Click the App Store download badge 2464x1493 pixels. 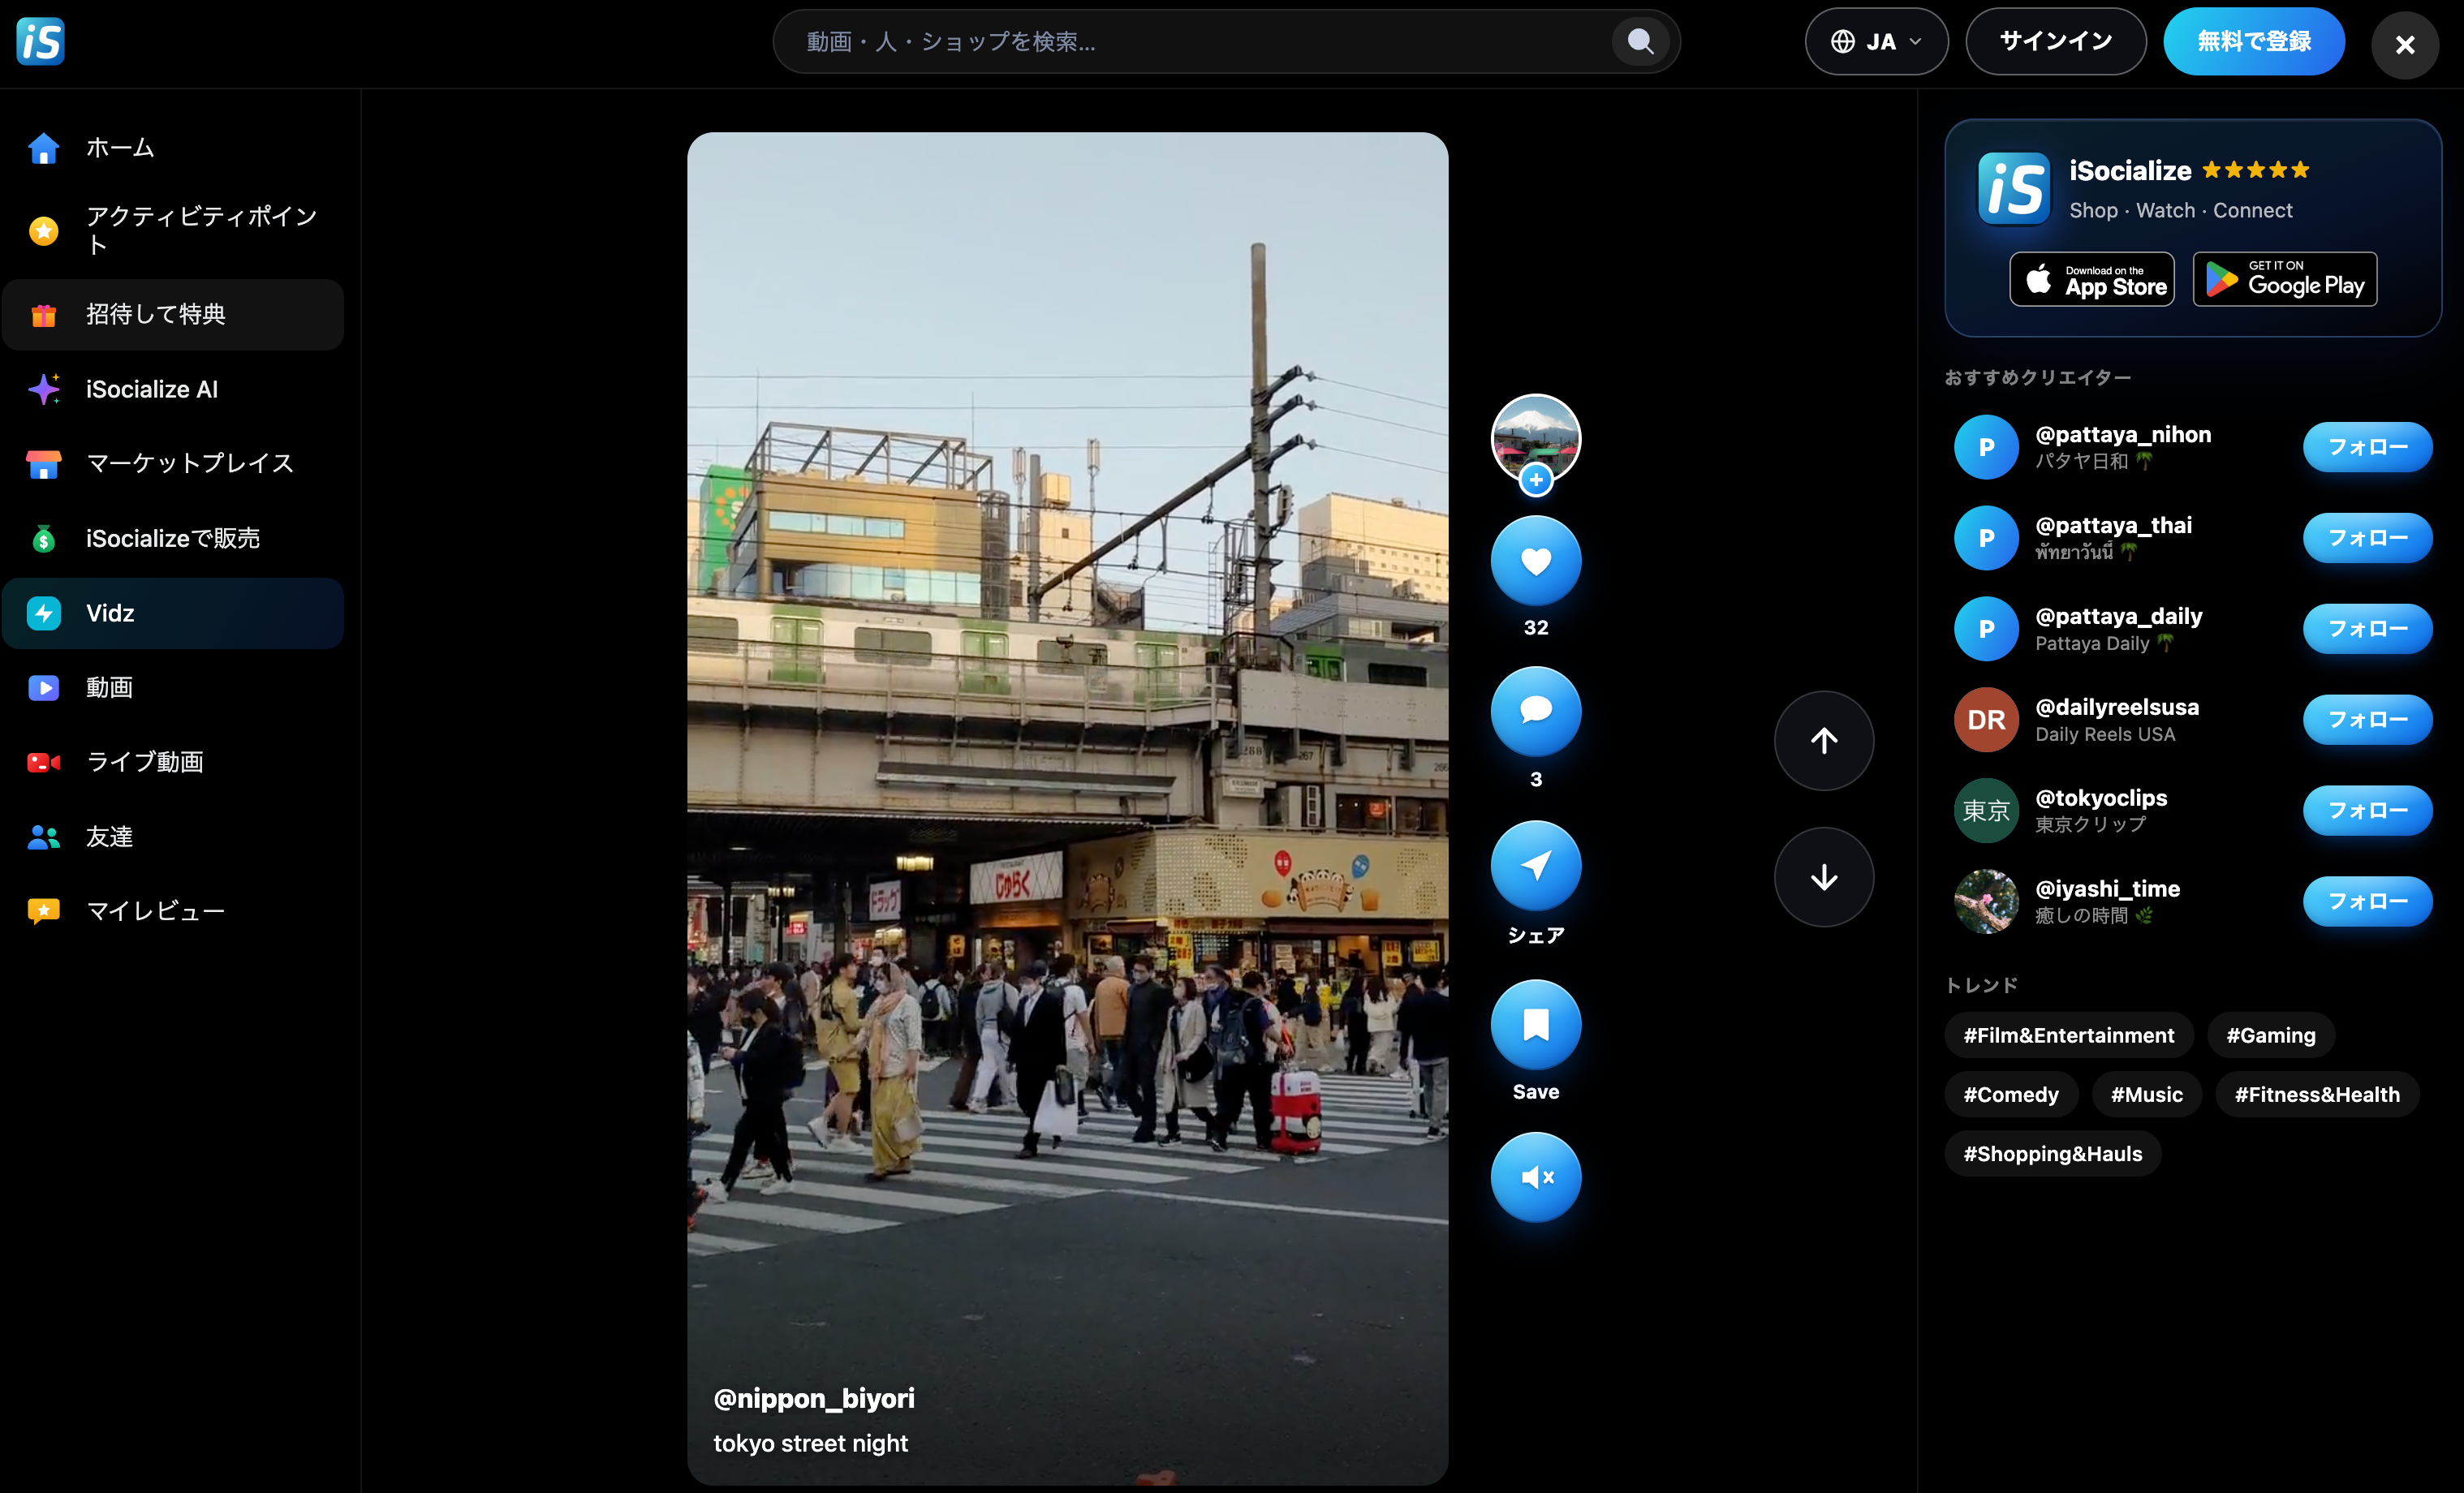pos(2092,279)
